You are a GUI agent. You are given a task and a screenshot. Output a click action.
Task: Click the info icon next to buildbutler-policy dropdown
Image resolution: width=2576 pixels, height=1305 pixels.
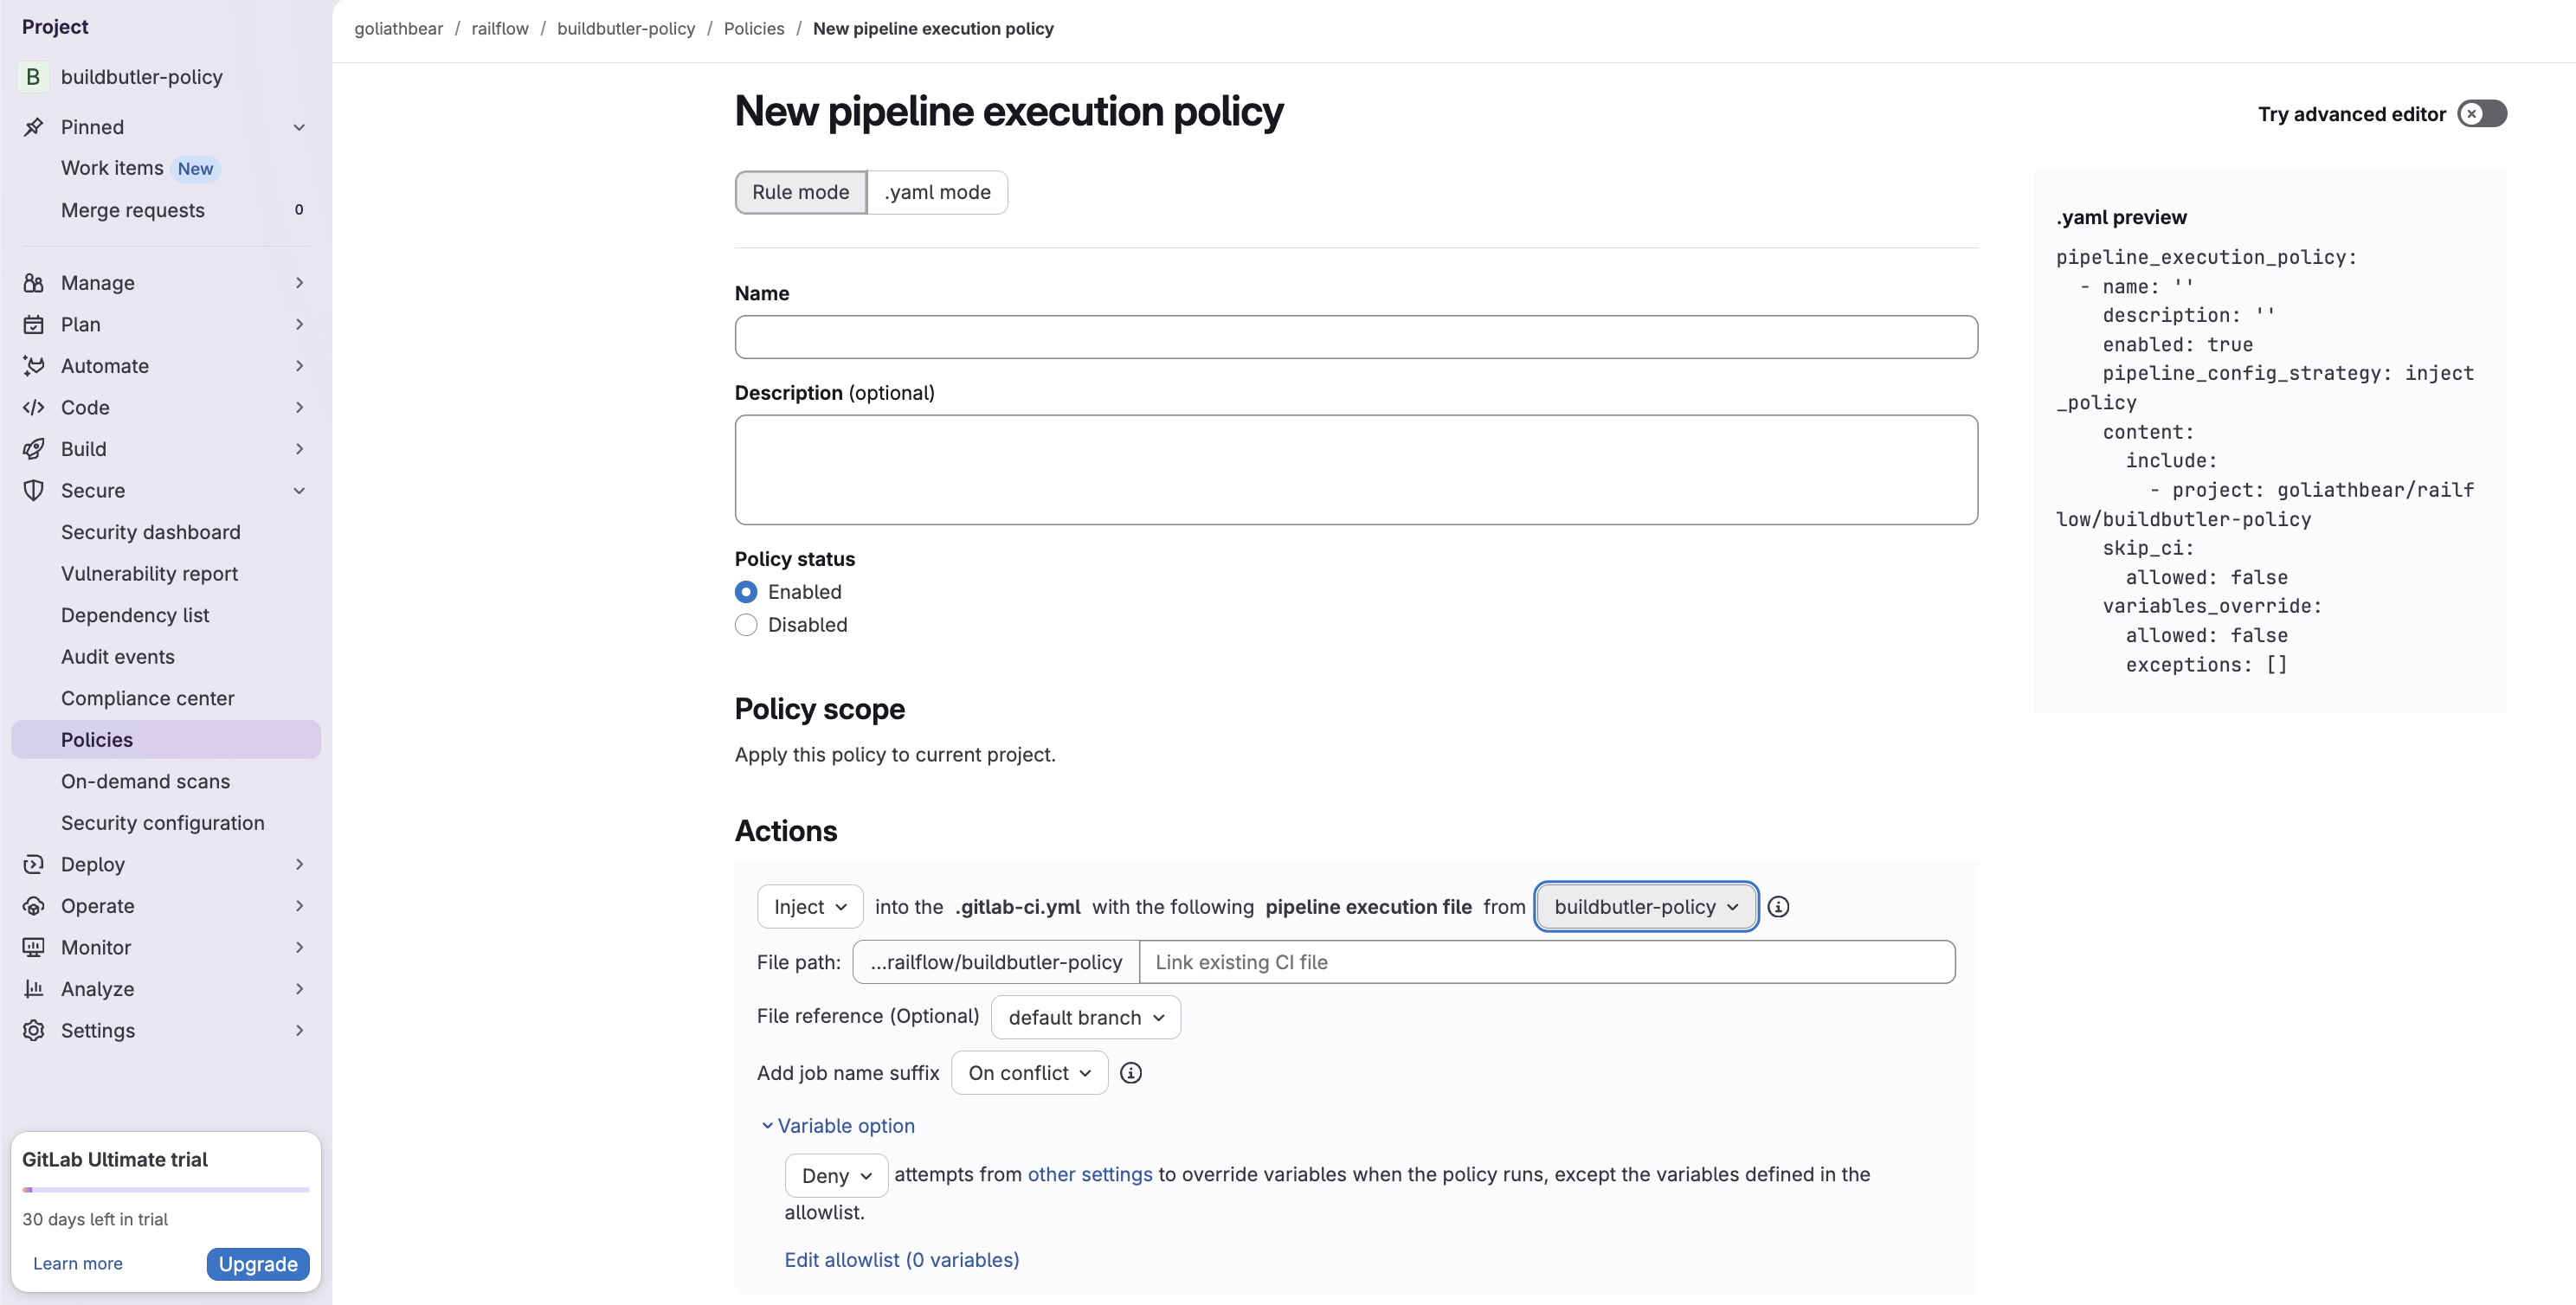click(1778, 906)
